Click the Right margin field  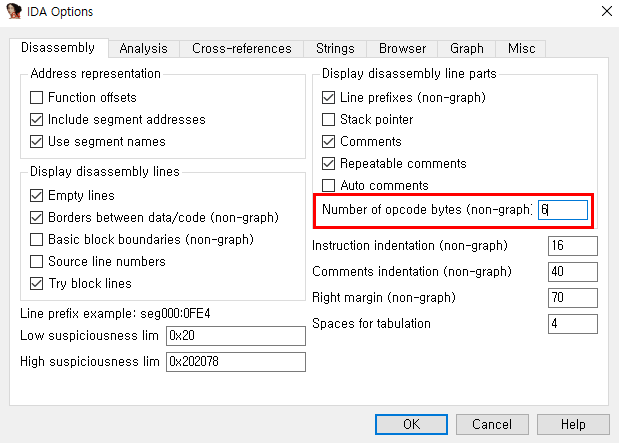[x=573, y=298]
